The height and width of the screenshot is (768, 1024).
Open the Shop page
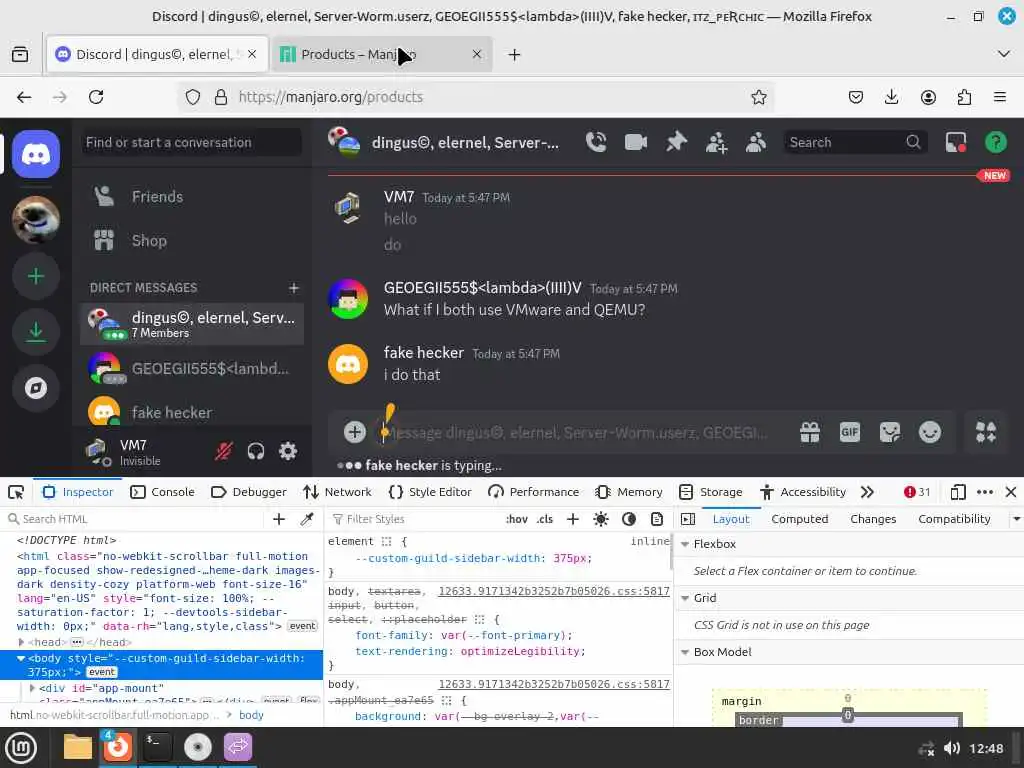[192, 240]
